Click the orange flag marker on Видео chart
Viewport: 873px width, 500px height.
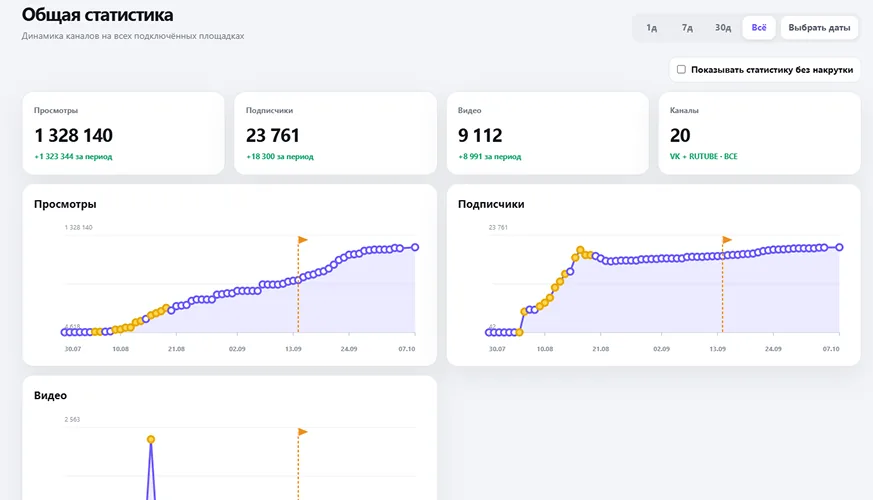click(302, 432)
